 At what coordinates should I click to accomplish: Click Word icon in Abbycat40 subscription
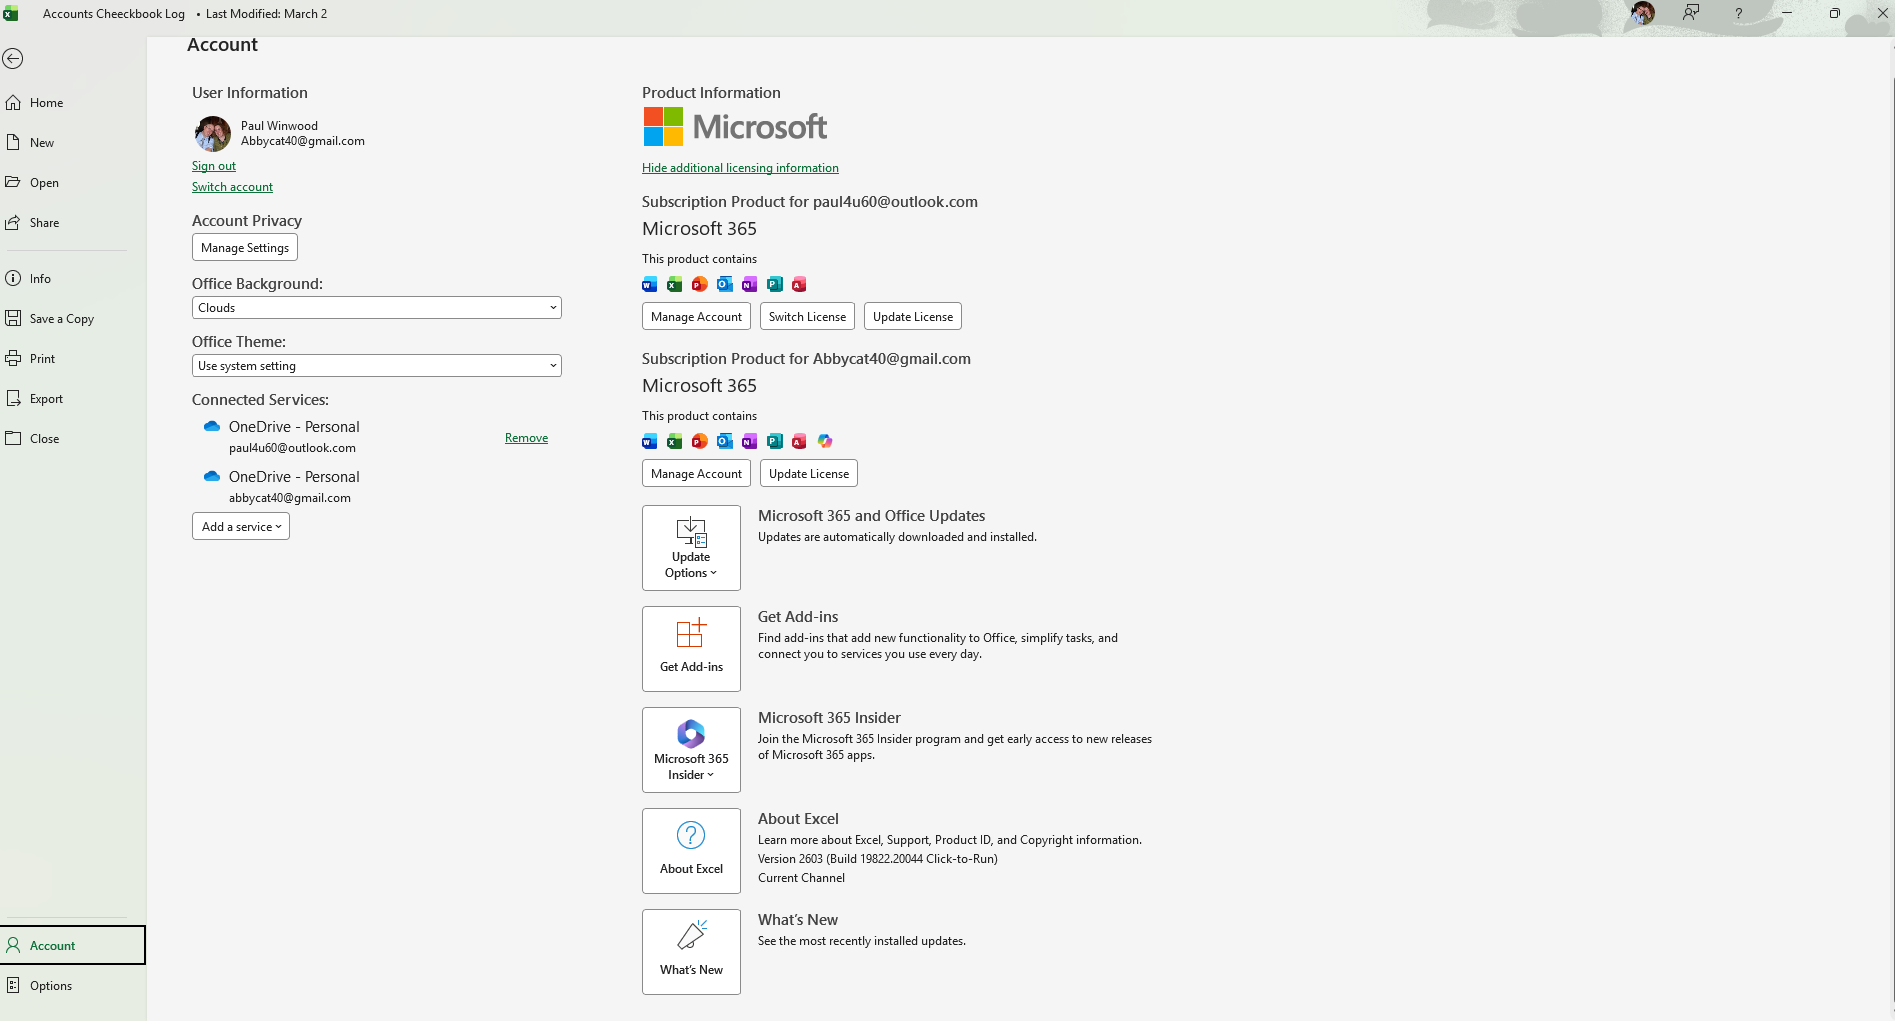(650, 442)
